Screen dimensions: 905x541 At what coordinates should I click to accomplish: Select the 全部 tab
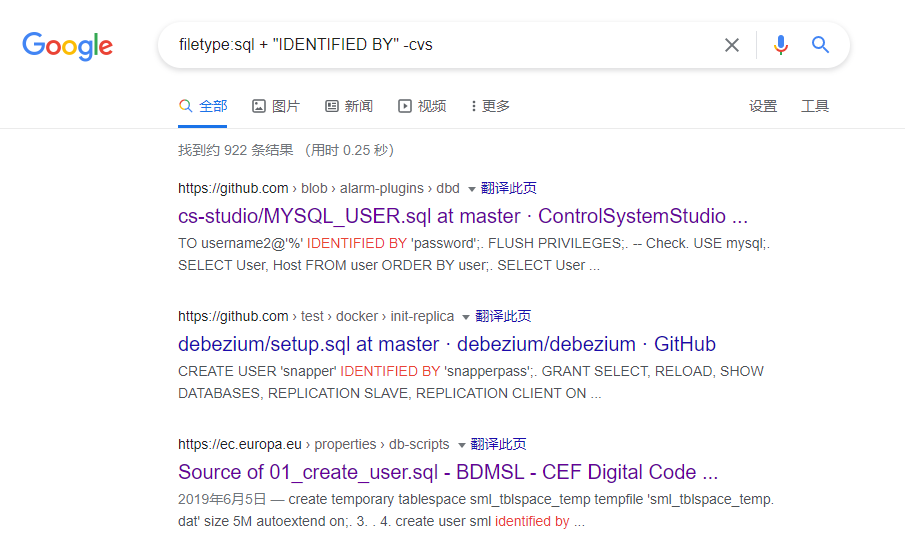click(203, 106)
